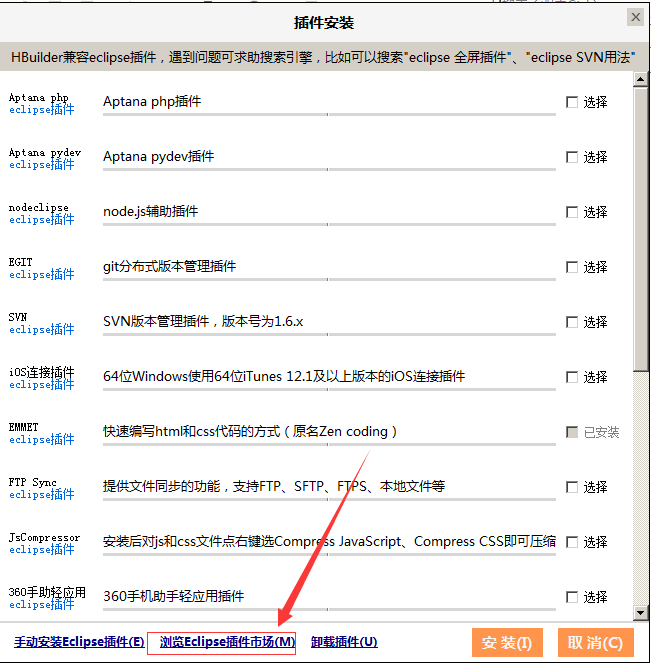Check the Aptana pydev plugin checkbox
Image resolution: width=651 pixels, height=666 pixels.
pyautogui.click(x=572, y=157)
